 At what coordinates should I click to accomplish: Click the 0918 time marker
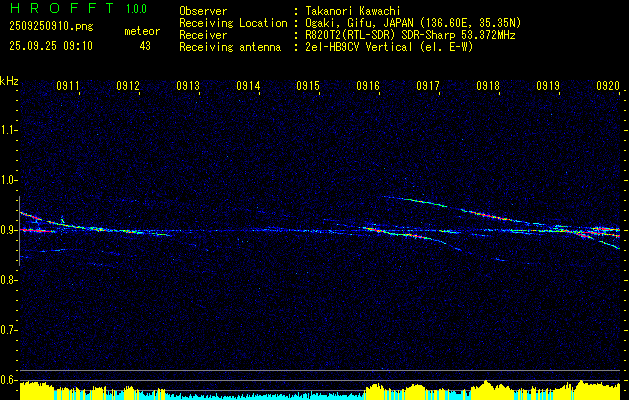[488, 85]
